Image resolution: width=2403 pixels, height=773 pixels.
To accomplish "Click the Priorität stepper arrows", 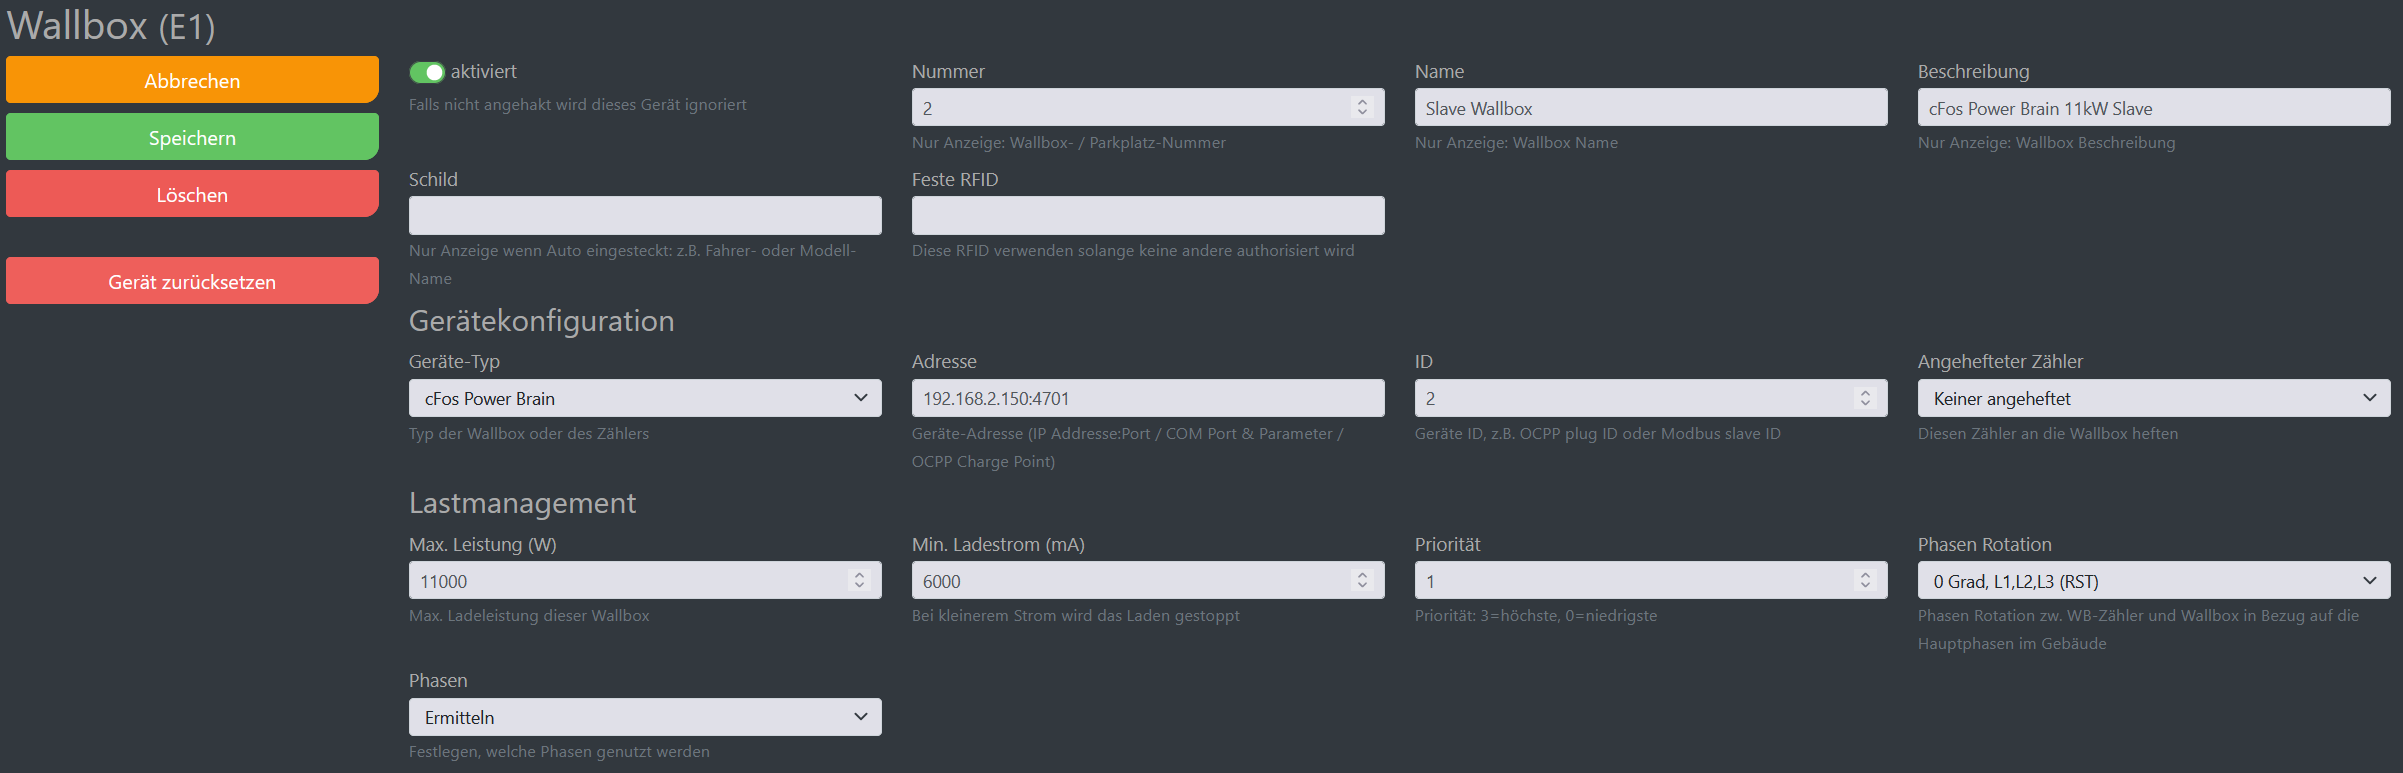I will click(x=1865, y=580).
